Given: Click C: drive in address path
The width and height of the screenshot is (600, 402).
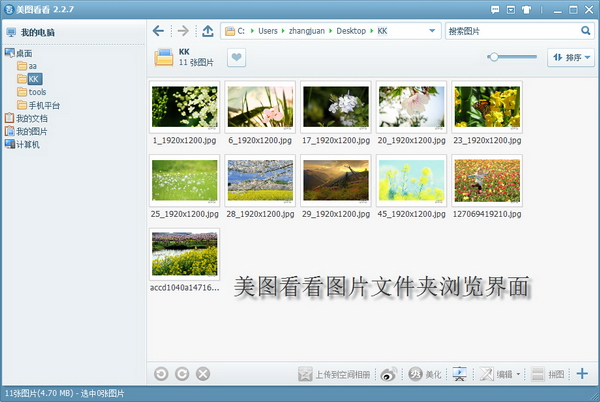Looking at the screenshot, I should point(241,31).
